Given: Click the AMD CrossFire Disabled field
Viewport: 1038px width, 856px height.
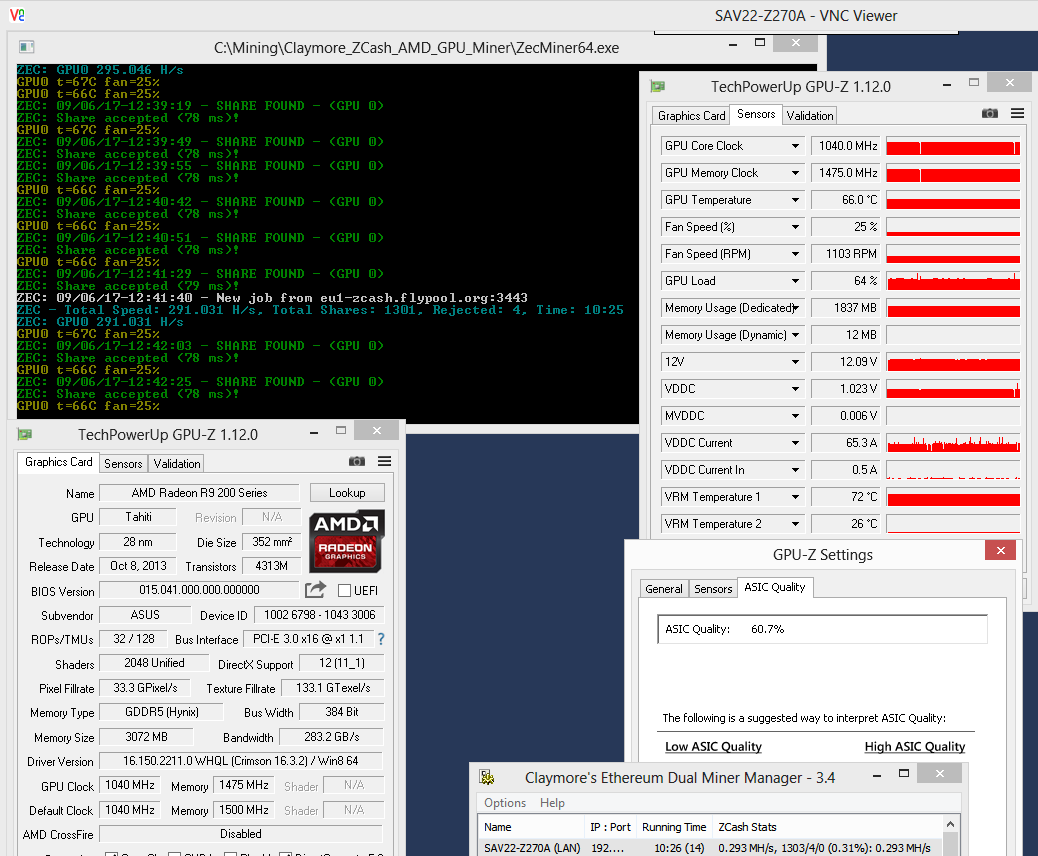Looking at the screenshot, I should [x=241, y=834].
